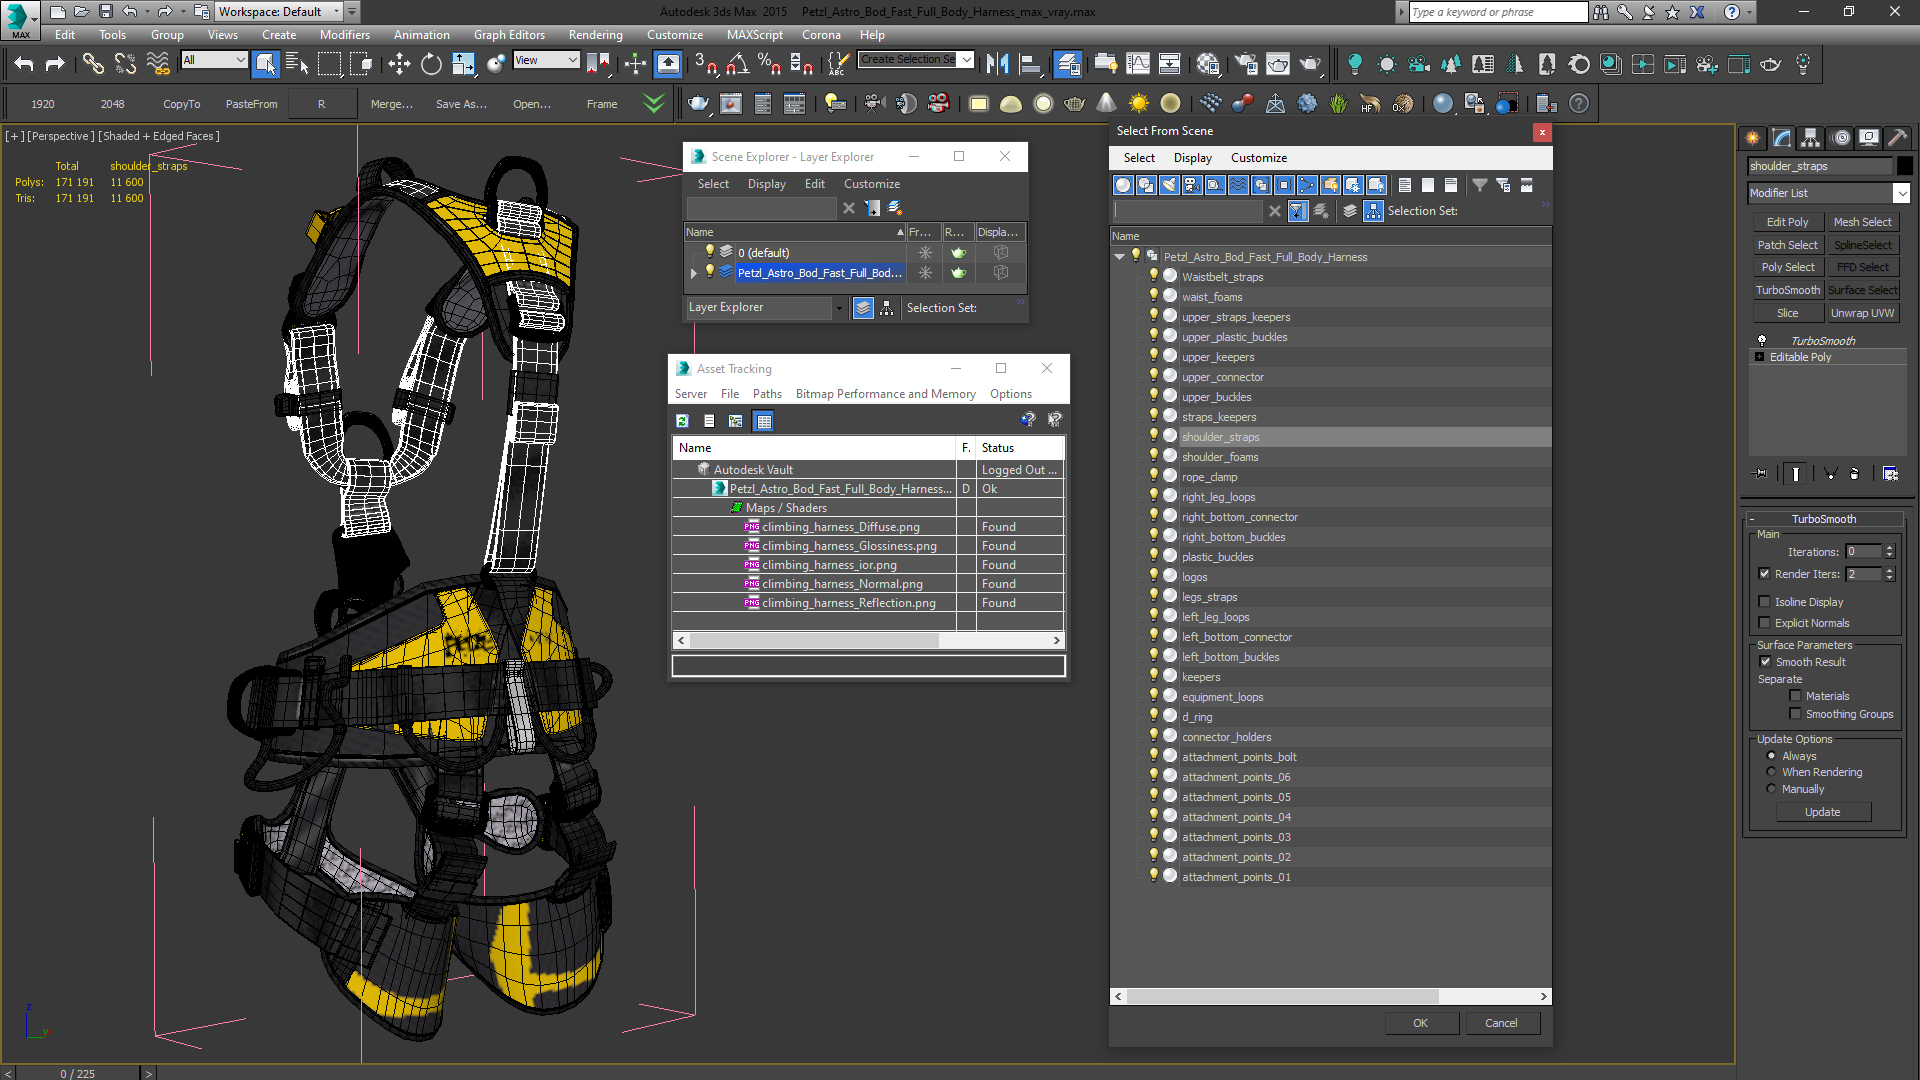This screenshot has height=1080, width=1920.
Task: Click the question mark help icon in toolbar
Action: click(x=1579, y=103)
